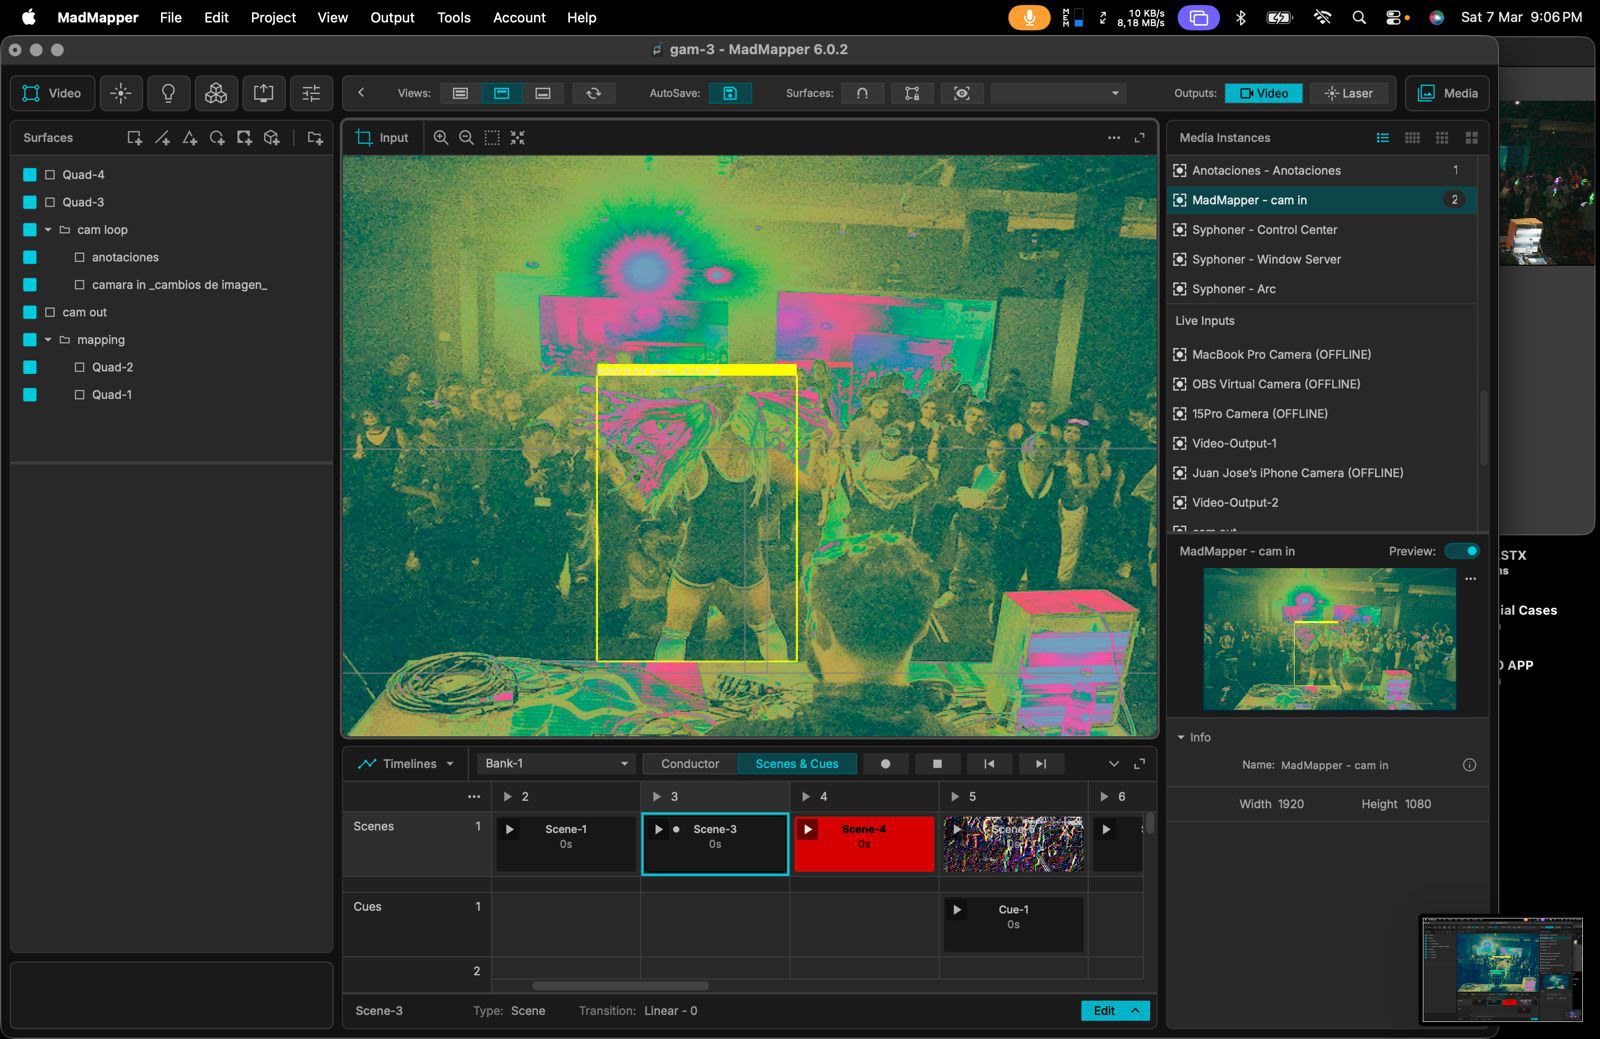Toggle visibility of Quad-1 surface
The image size is (1600, 1039).
(x=30, y=395)
